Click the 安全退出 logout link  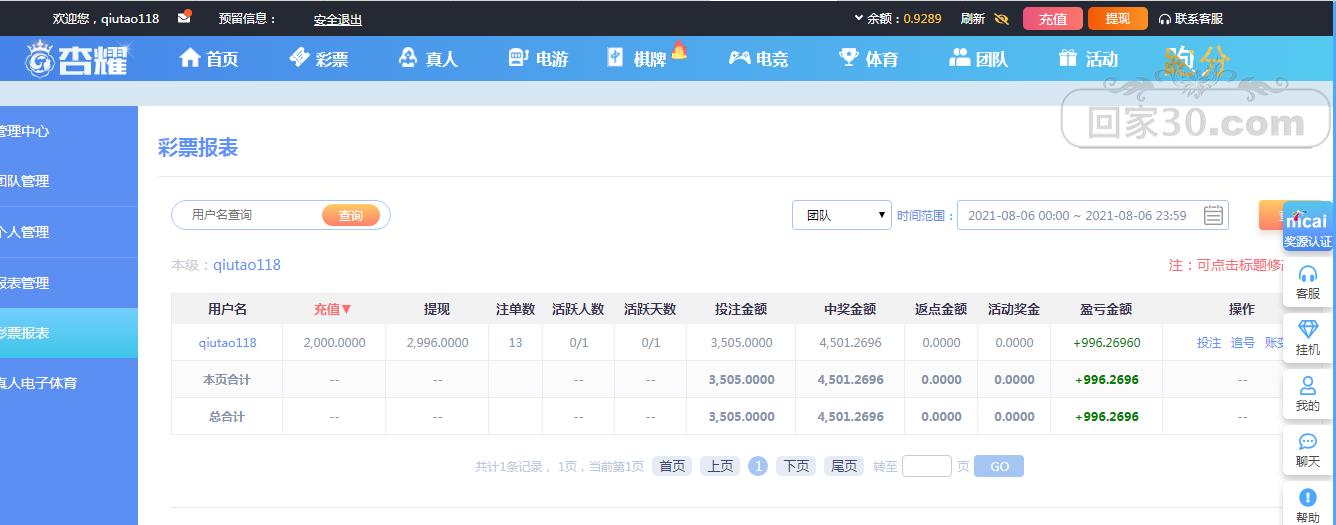[338, 19]
